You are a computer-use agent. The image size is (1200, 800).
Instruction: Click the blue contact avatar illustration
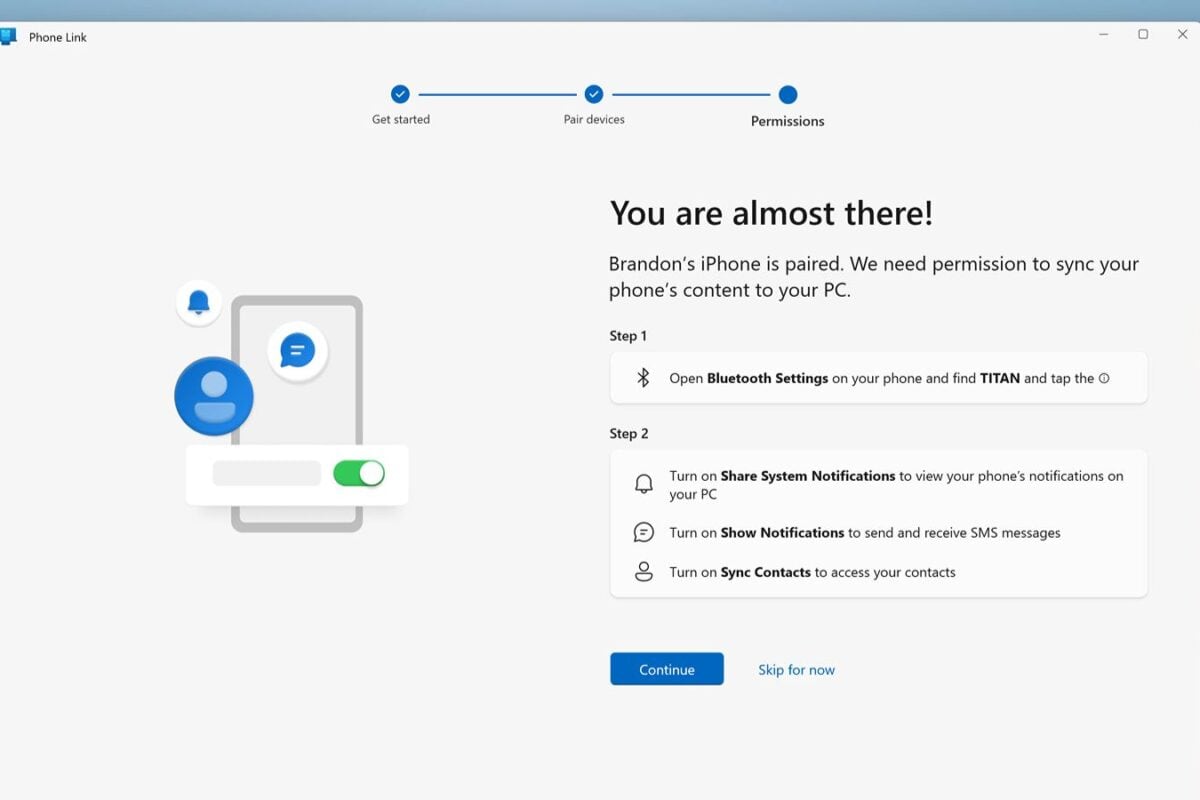coord(214,396)
